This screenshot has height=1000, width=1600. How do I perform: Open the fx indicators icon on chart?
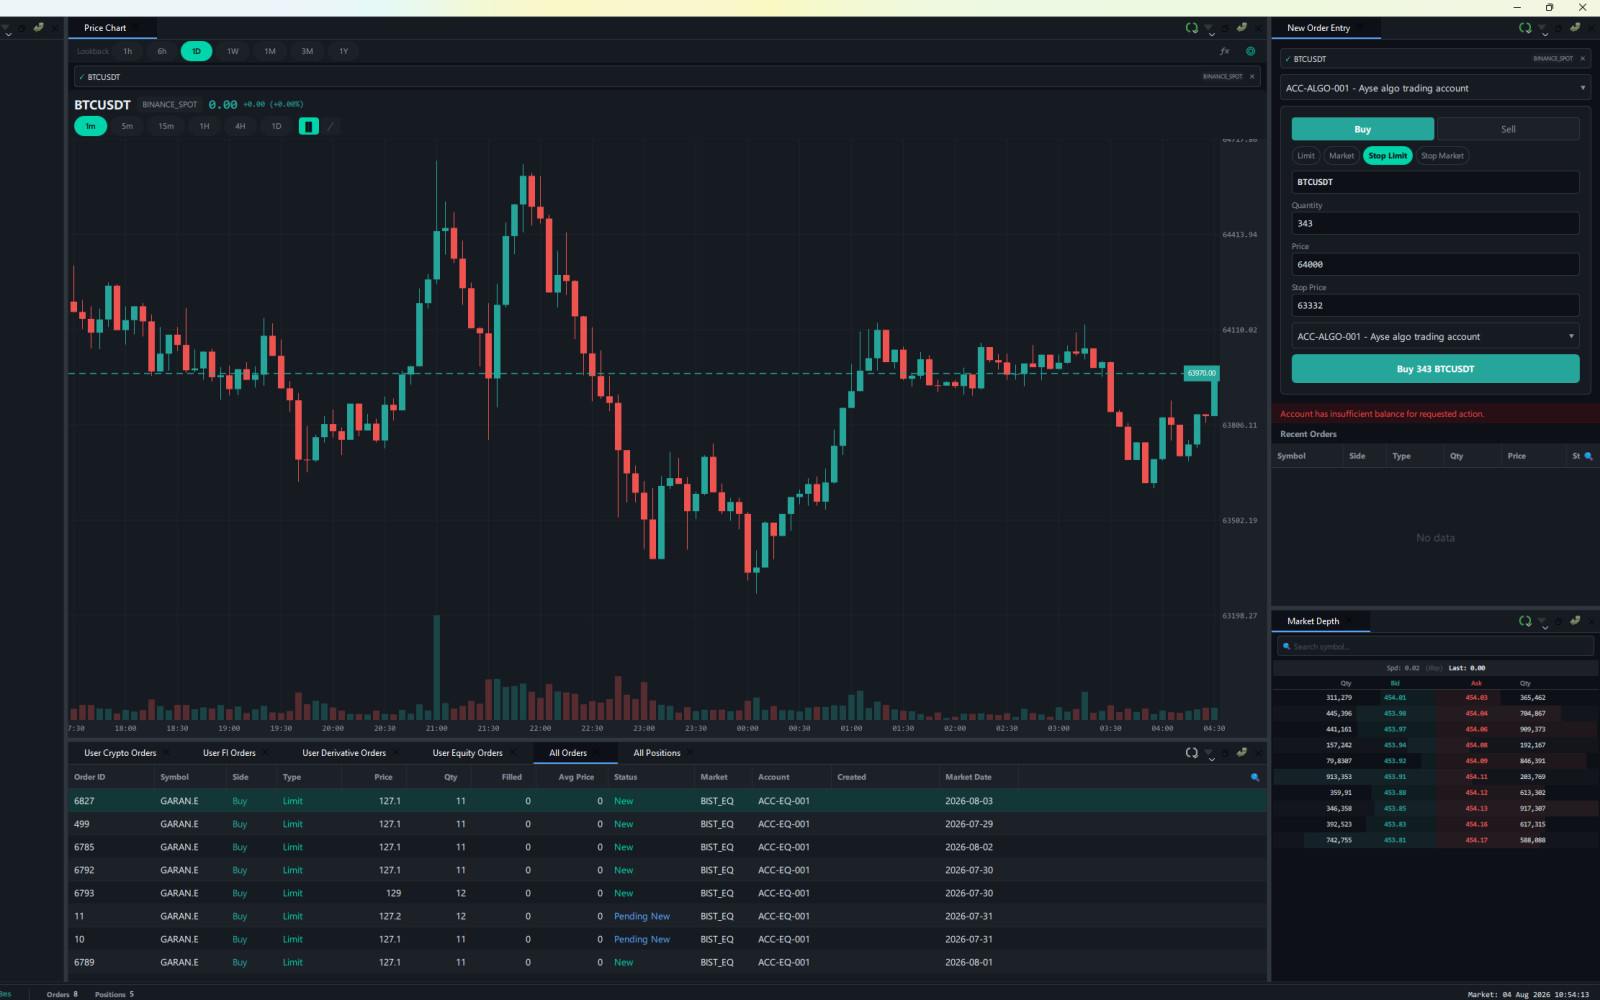click(x=1225, y=51)
